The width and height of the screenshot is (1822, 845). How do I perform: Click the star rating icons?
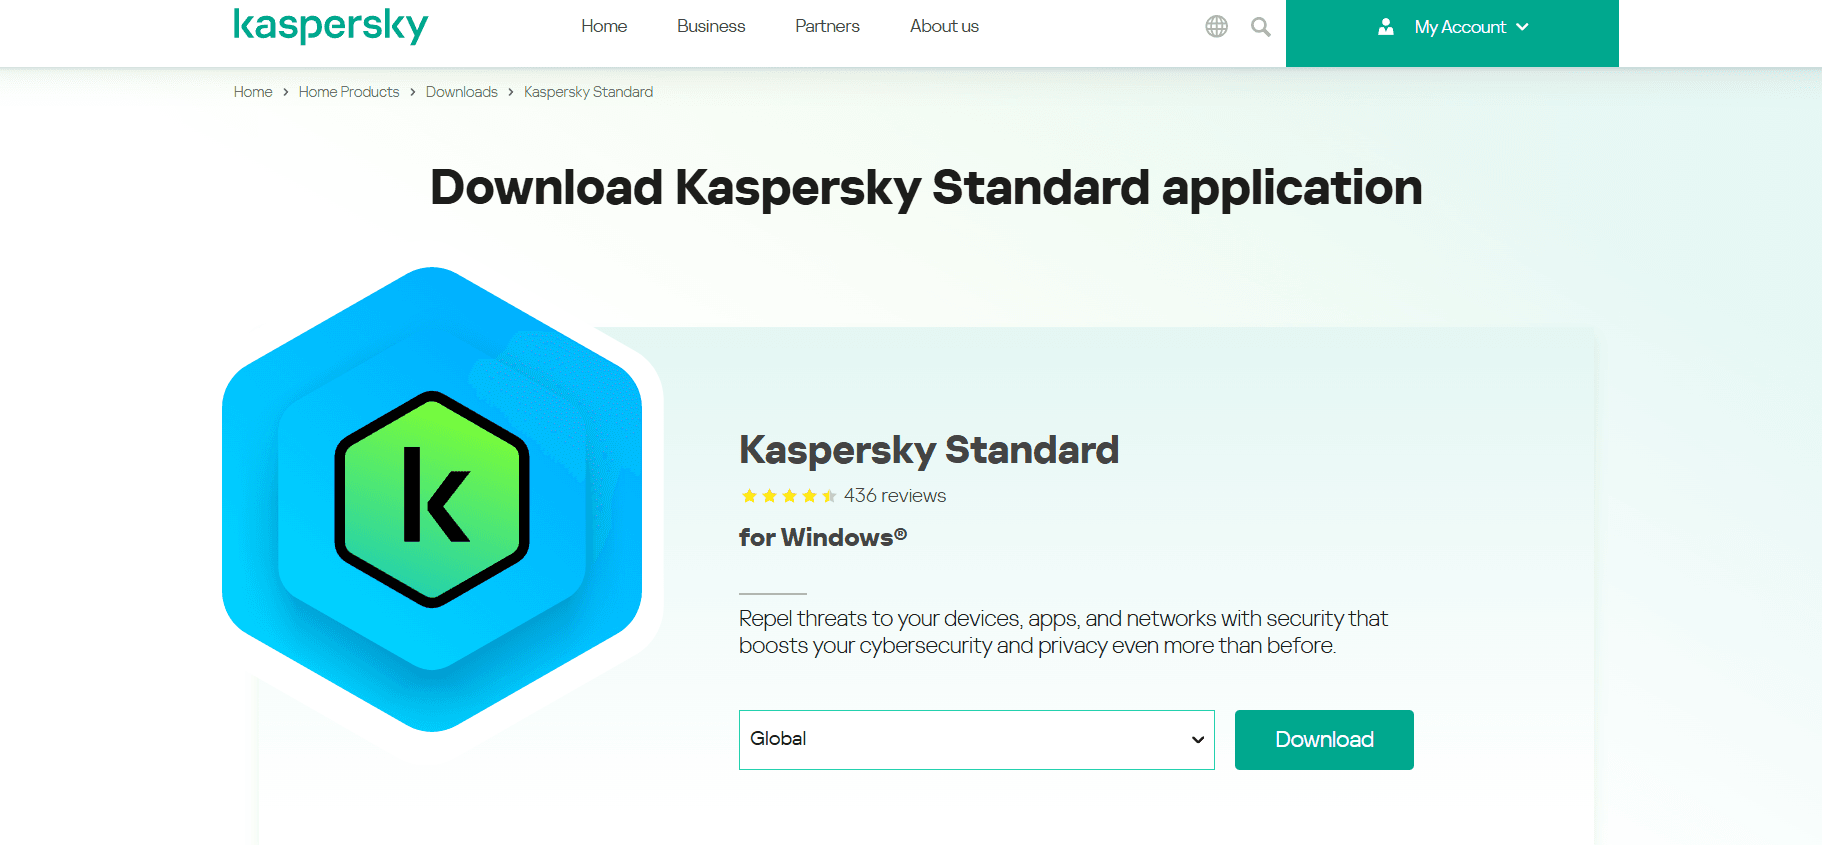tap(789, 496)
